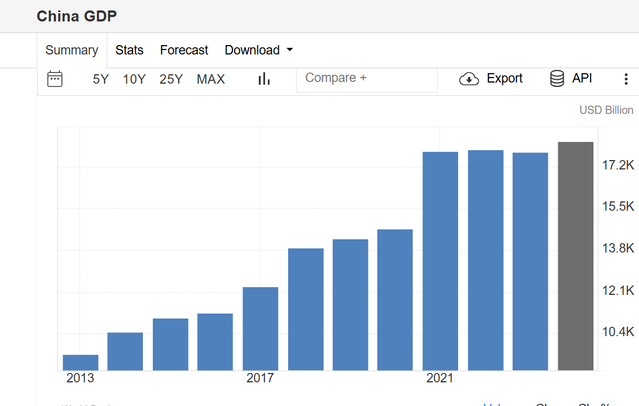Click the 2013 blue GDP bar
Screen dimensions: 639x406
pos(80,362)
